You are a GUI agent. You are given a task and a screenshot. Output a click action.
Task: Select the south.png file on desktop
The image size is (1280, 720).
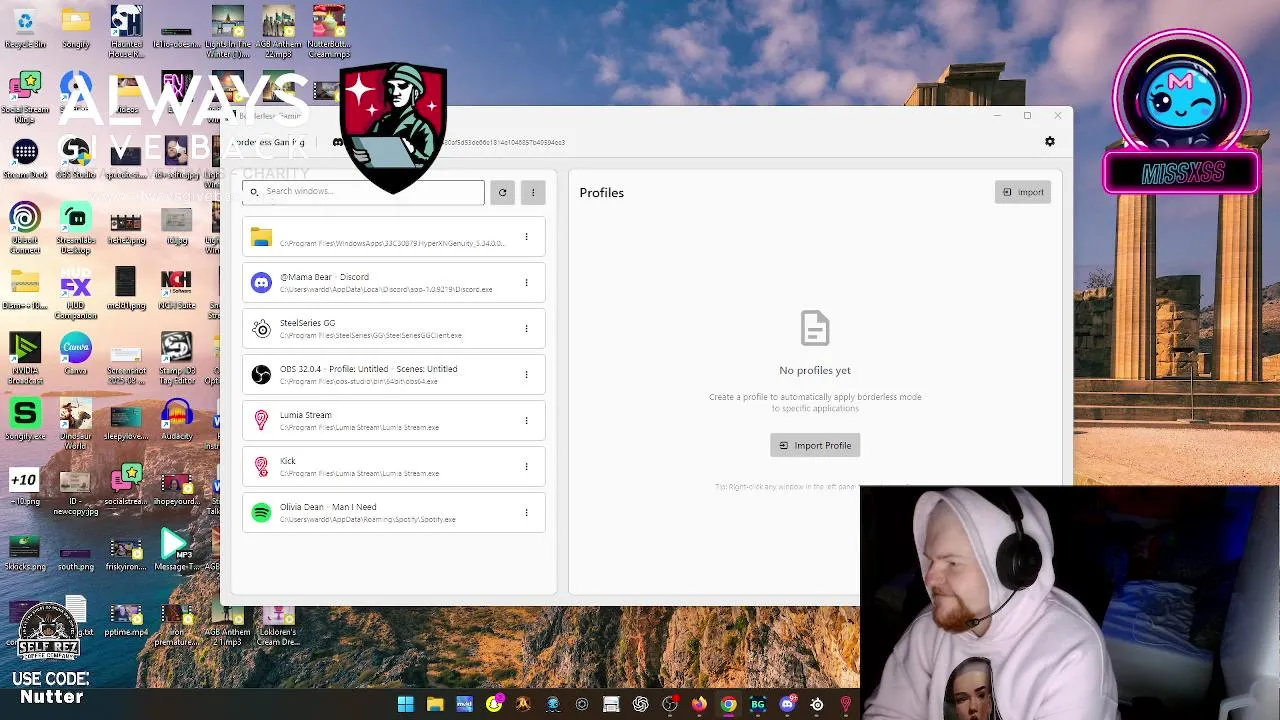pos(76,556)
